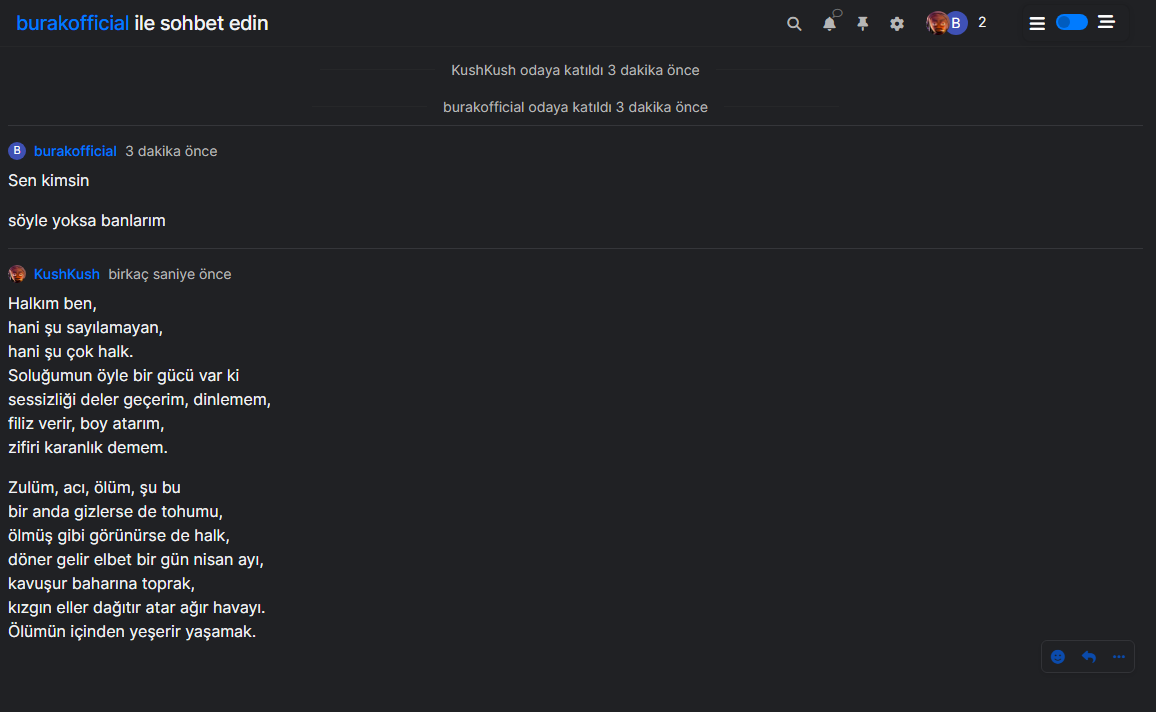Add an emoji reaction to KushKush's message
Viewport: 1156px width, 712px height.
pos(1058,656)
